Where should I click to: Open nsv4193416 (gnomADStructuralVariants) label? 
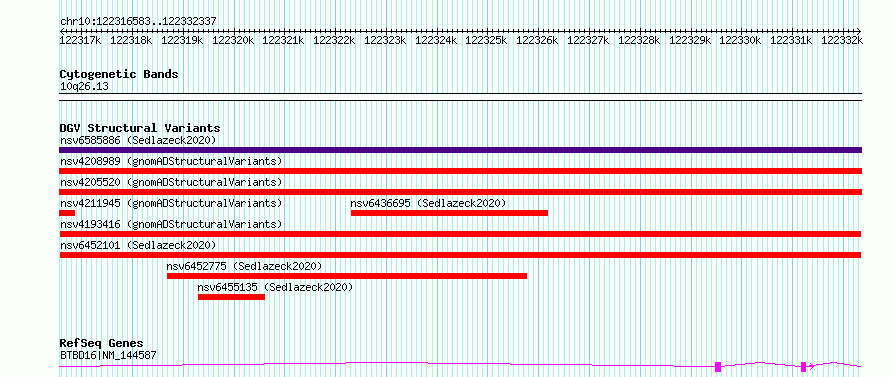coord(171,224)
